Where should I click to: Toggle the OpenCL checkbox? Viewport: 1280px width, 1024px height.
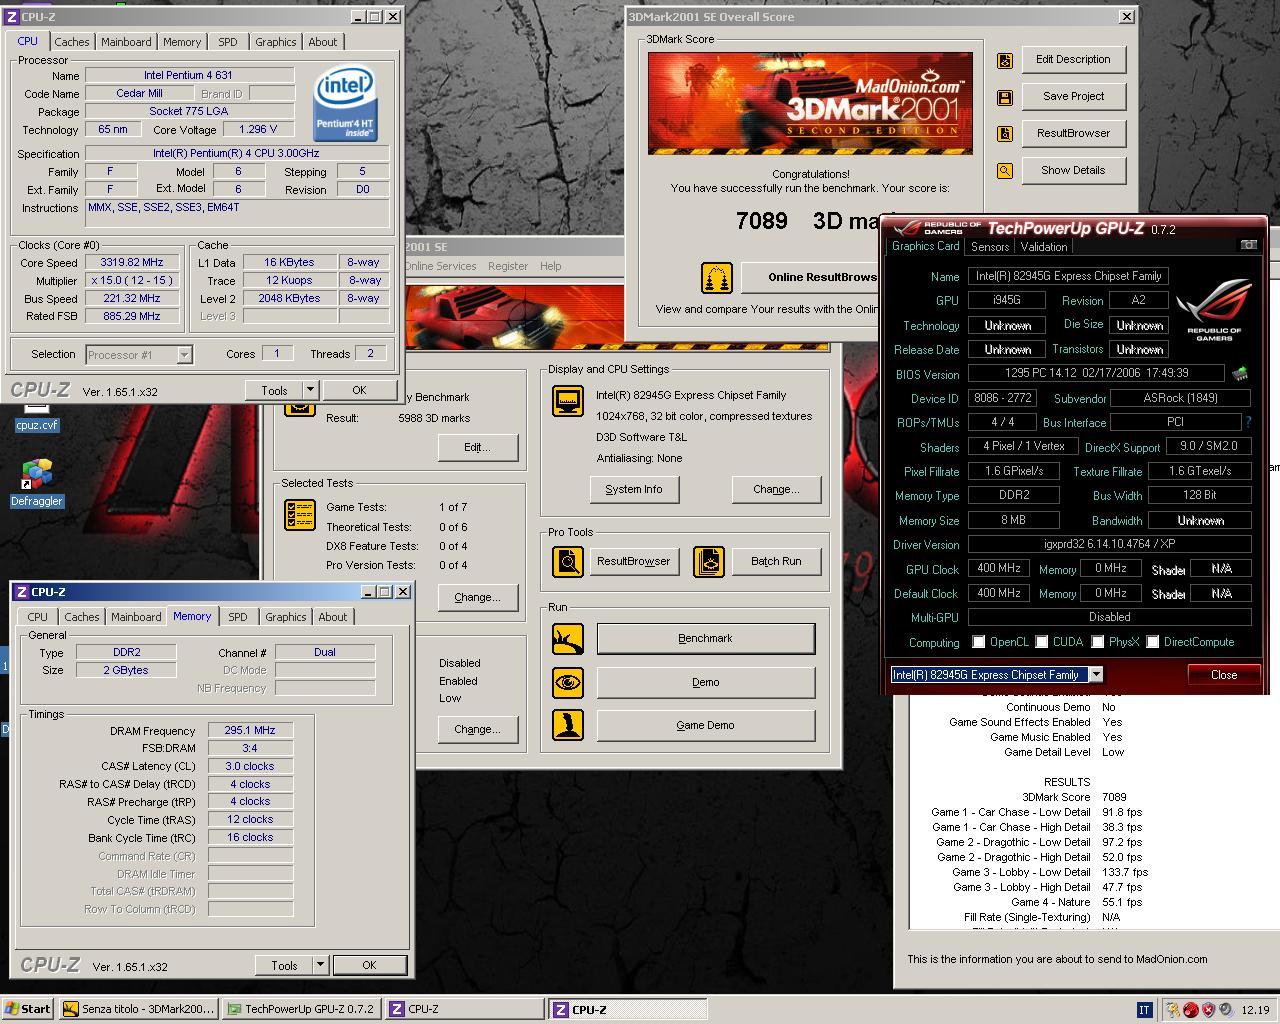click(x=979, y=642)
